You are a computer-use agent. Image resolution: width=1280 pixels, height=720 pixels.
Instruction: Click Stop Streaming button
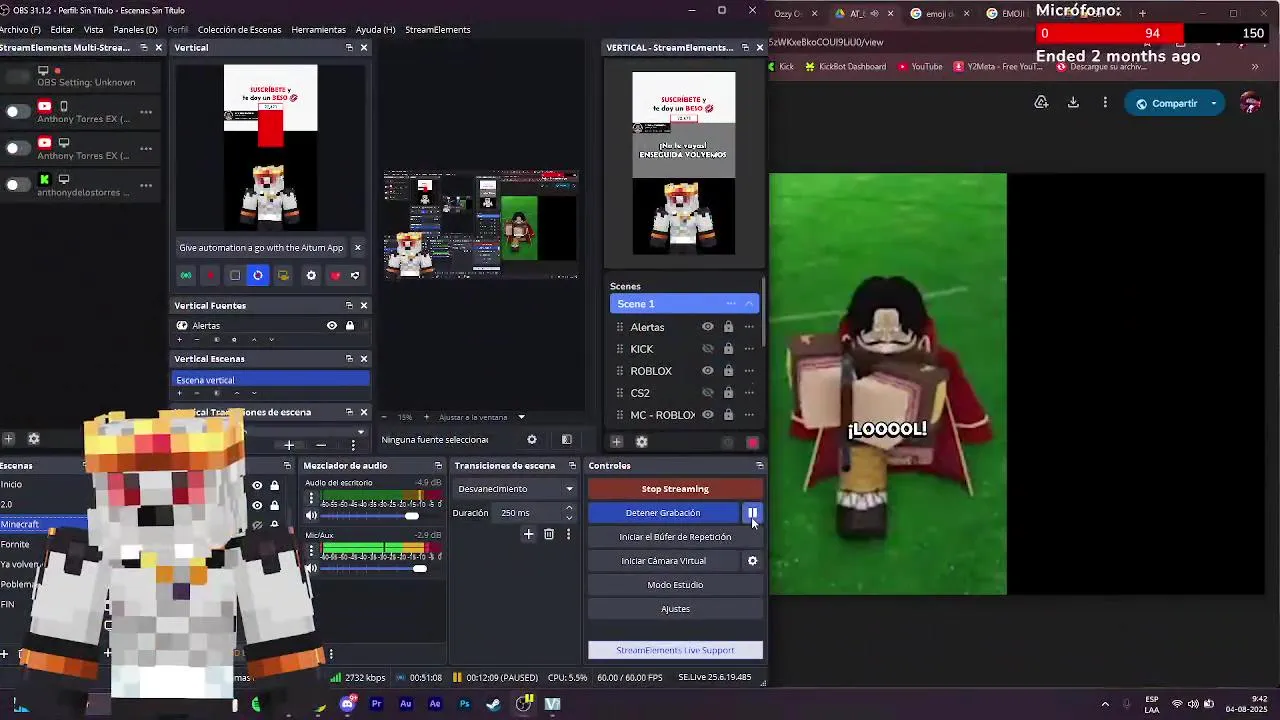tap(675, 489)
